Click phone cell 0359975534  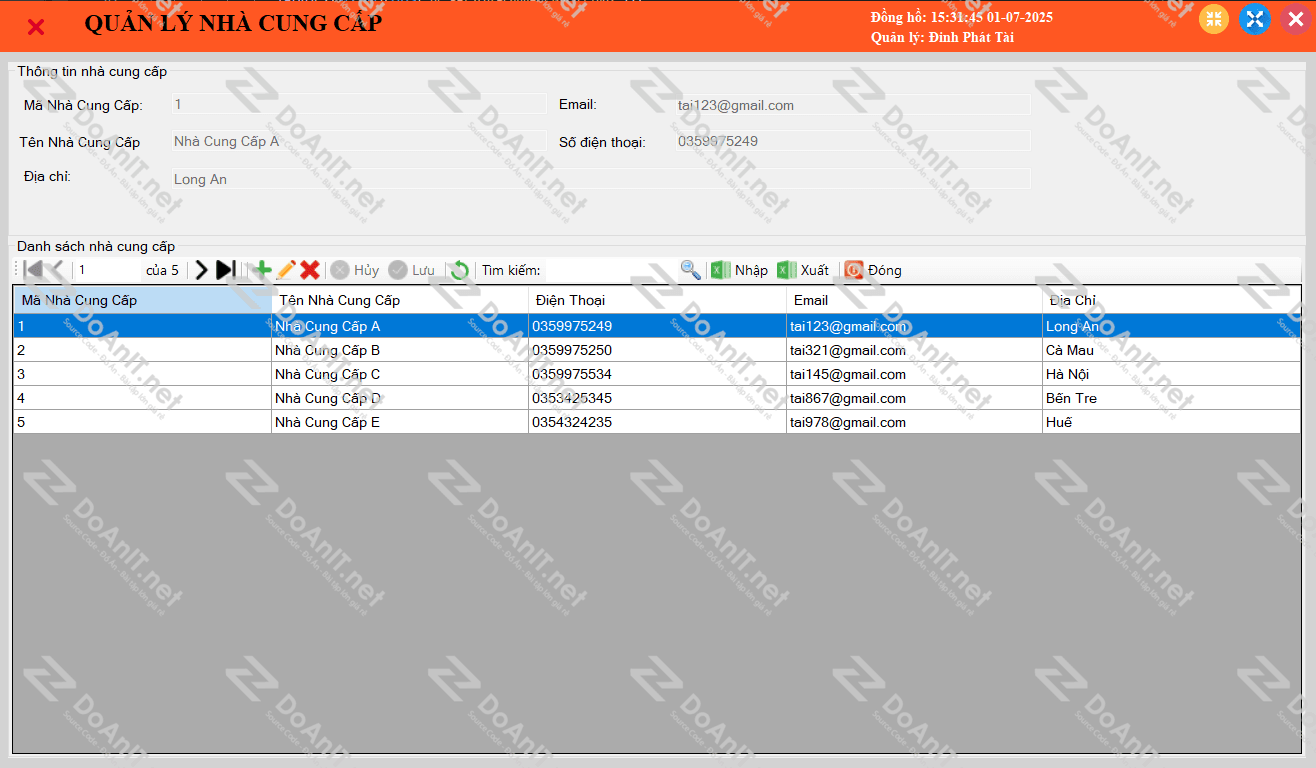pos(657,374)
